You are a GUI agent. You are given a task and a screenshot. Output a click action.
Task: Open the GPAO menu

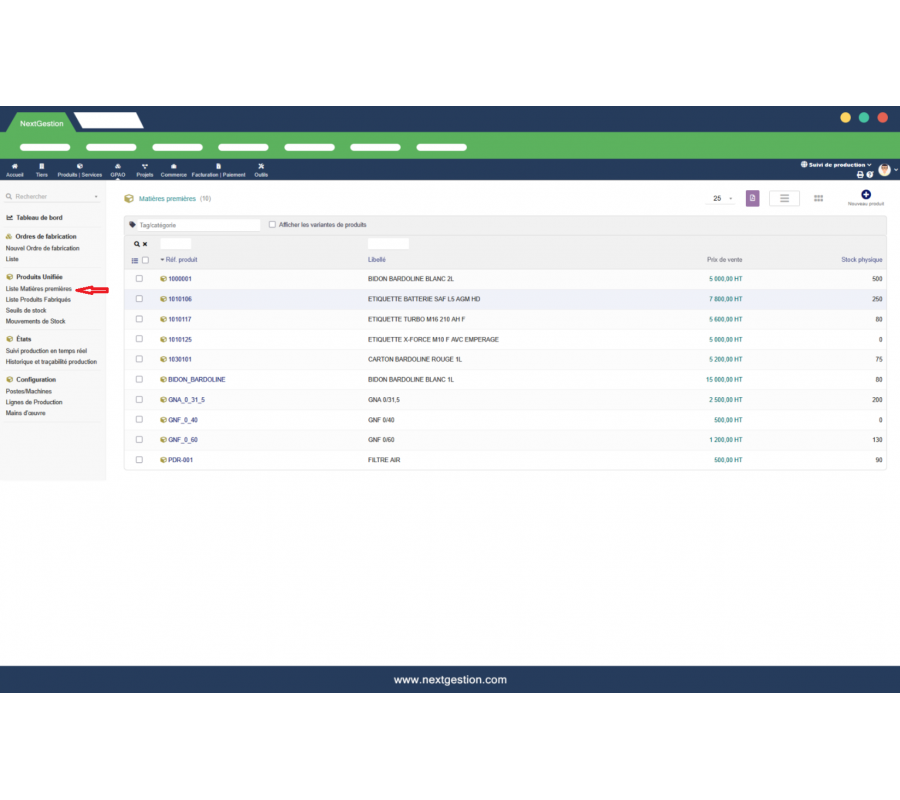[118, 170]
